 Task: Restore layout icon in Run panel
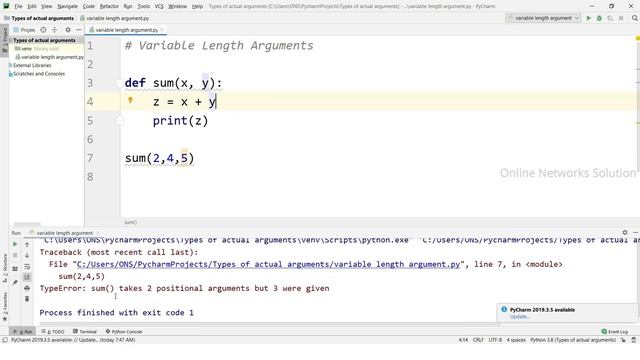click(15, 269)
